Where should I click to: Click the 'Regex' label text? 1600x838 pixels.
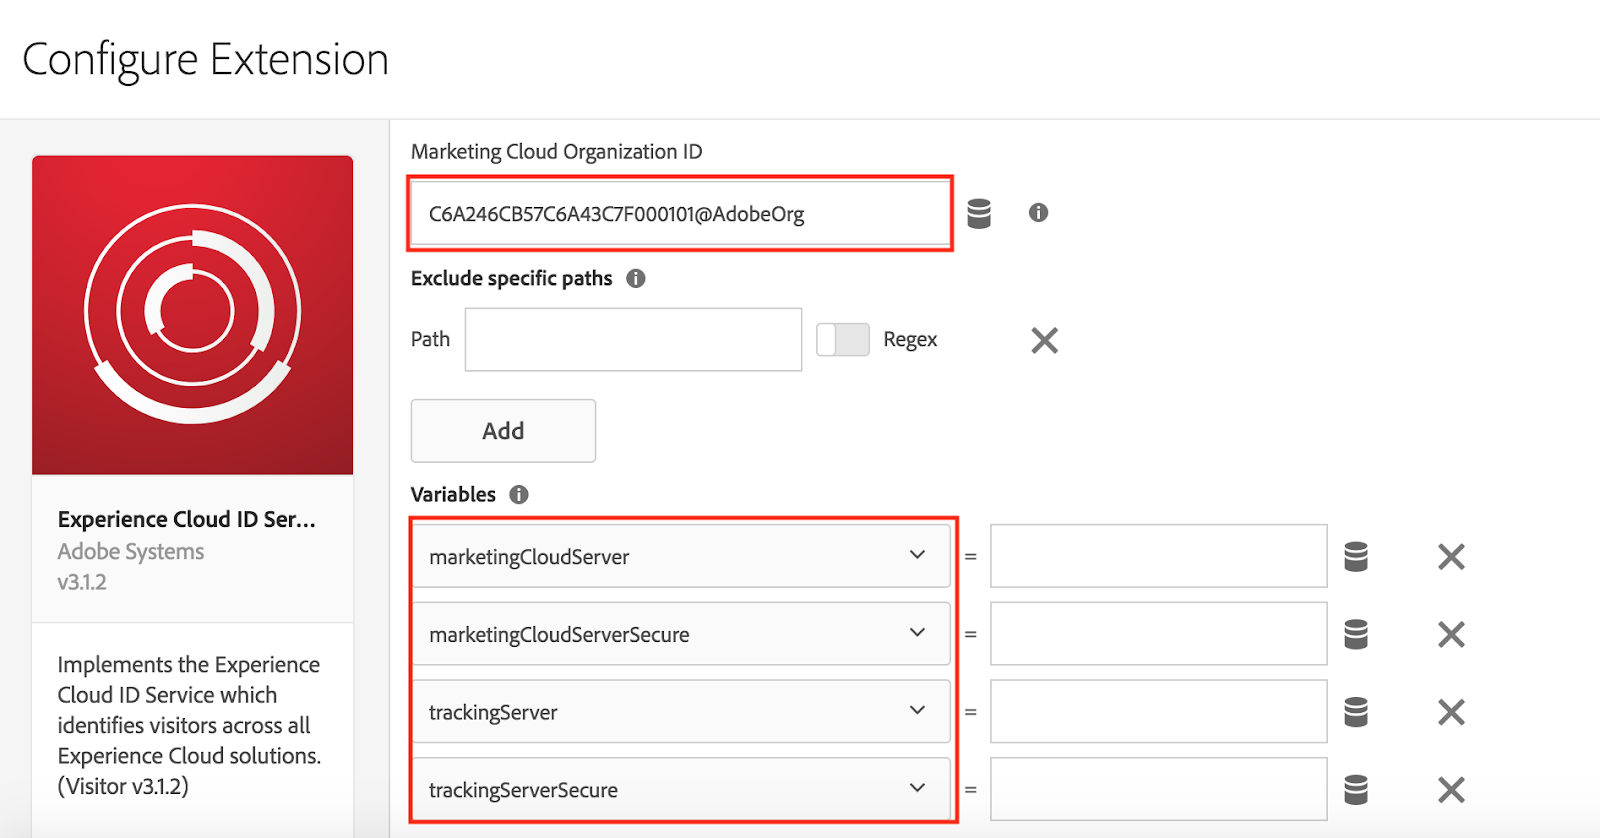click(910, 340)
